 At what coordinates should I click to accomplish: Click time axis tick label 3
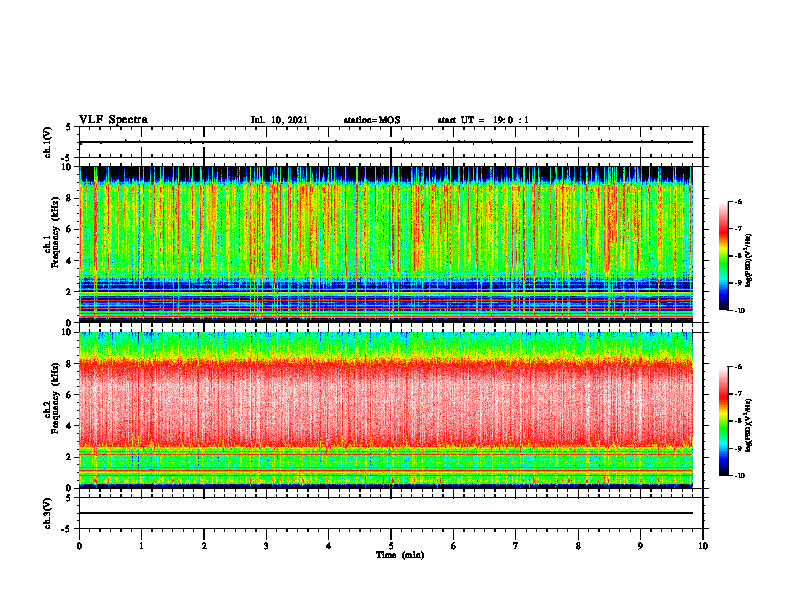(266, 546)
